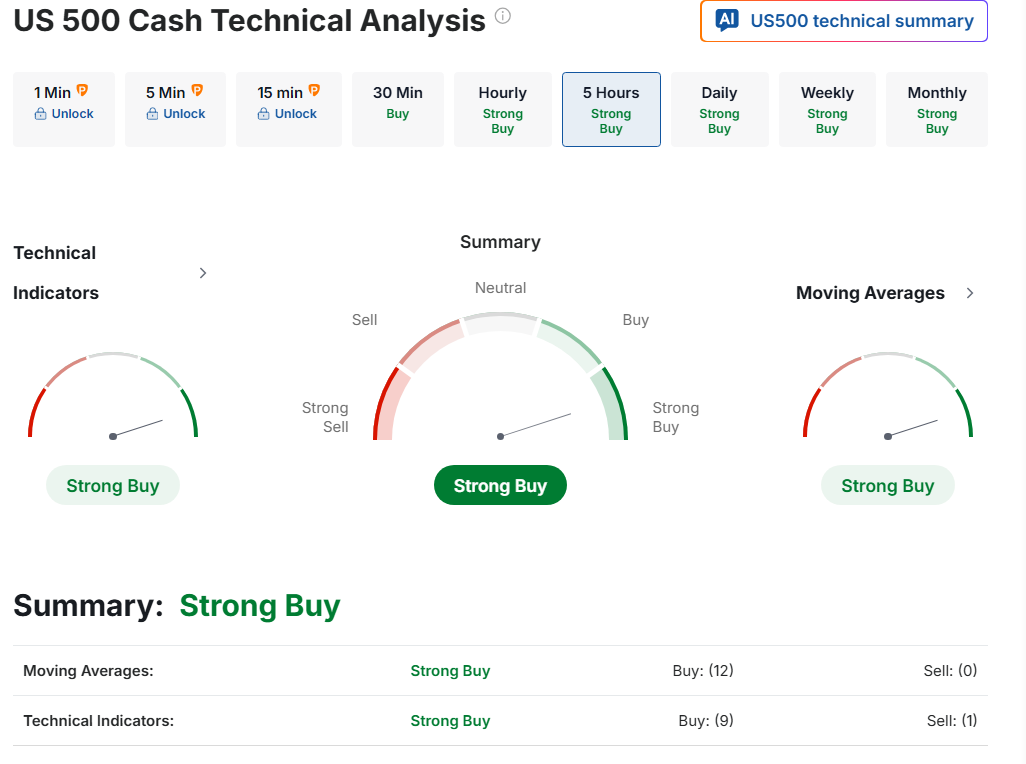Select the Daily timeframe tab
This screenshot has height=764, width=1026.
tap(719, 109)
